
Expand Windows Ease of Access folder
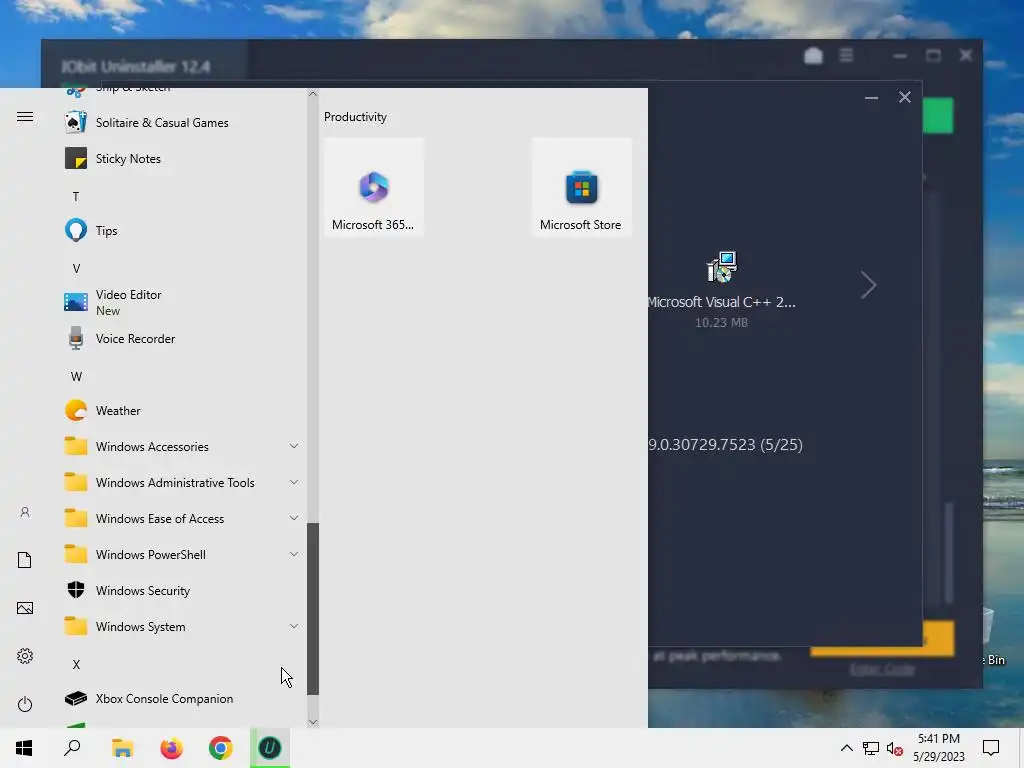(183, 519)
